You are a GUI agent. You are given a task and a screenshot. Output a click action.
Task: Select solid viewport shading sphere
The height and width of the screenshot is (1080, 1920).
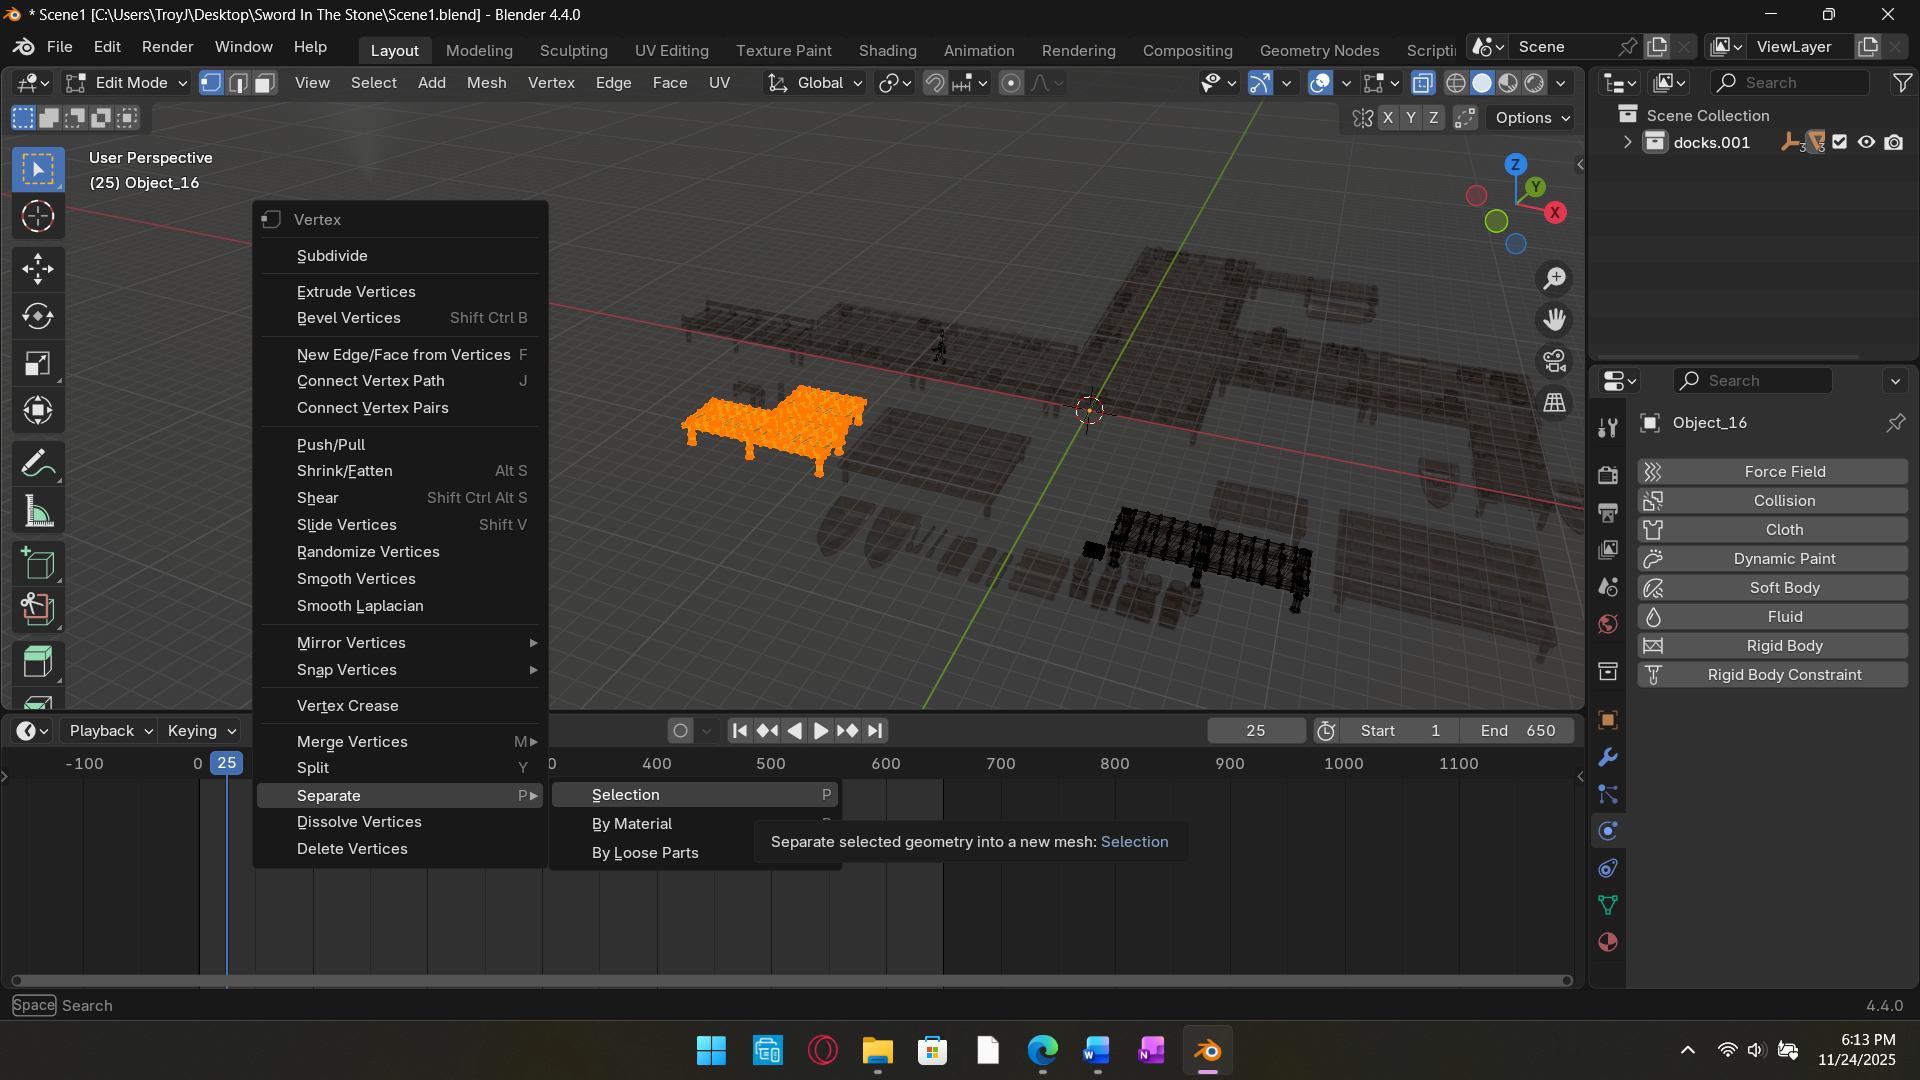click(x=1482, y=83)
